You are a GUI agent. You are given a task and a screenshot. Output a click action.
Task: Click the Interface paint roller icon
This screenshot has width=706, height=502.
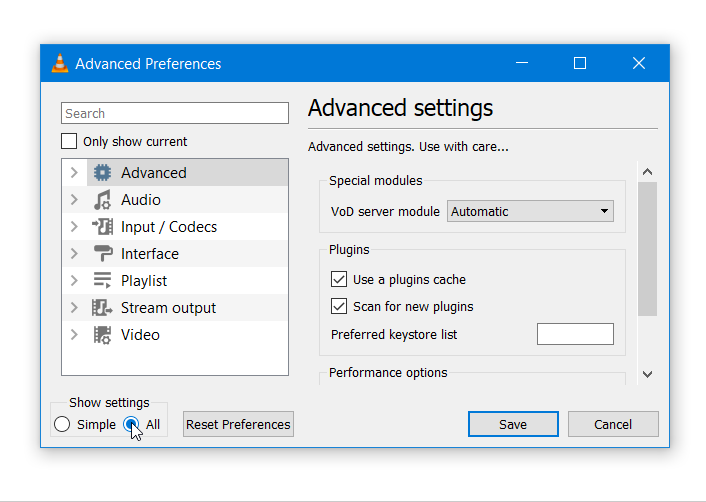click(103, 253)
